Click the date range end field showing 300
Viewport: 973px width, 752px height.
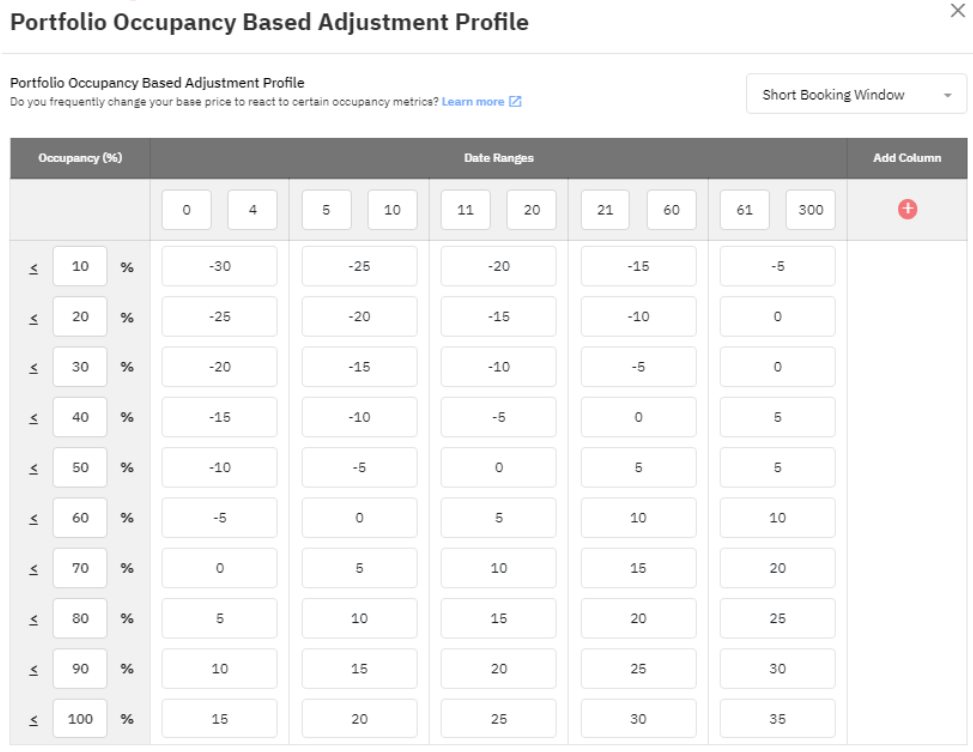pyautogui.click(x=811, y=210)
